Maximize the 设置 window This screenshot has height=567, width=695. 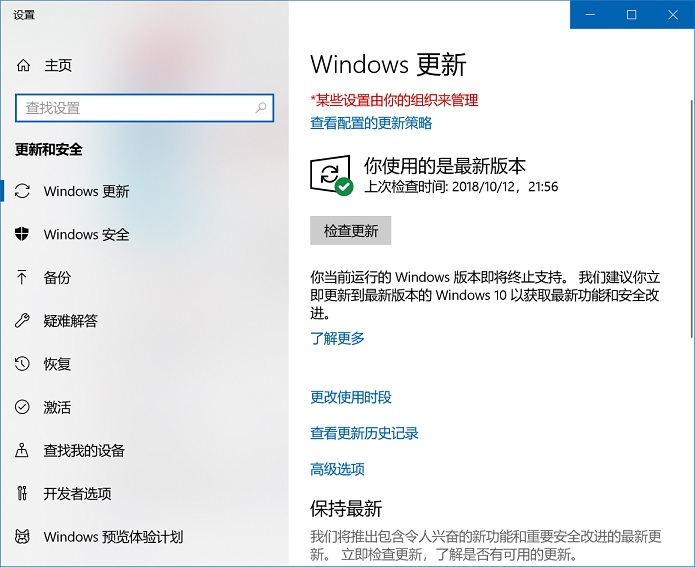(631, 15)
